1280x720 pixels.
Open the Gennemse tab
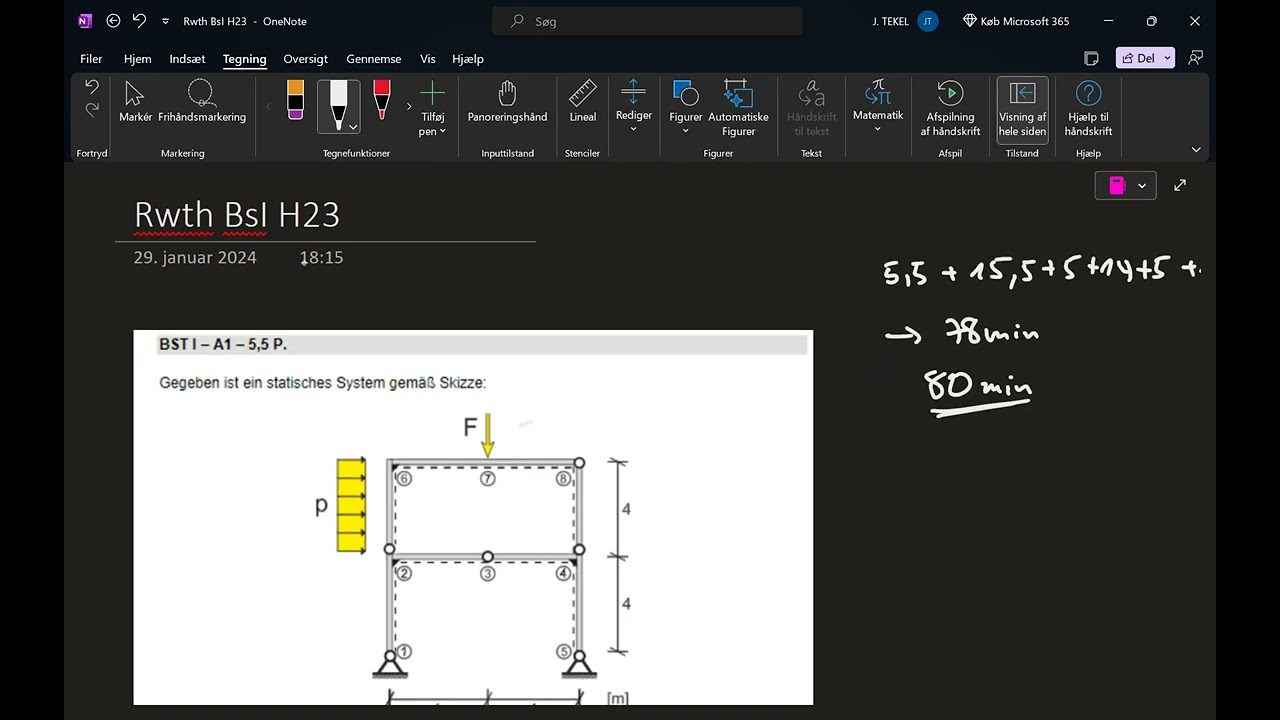(x=373, y=59)
